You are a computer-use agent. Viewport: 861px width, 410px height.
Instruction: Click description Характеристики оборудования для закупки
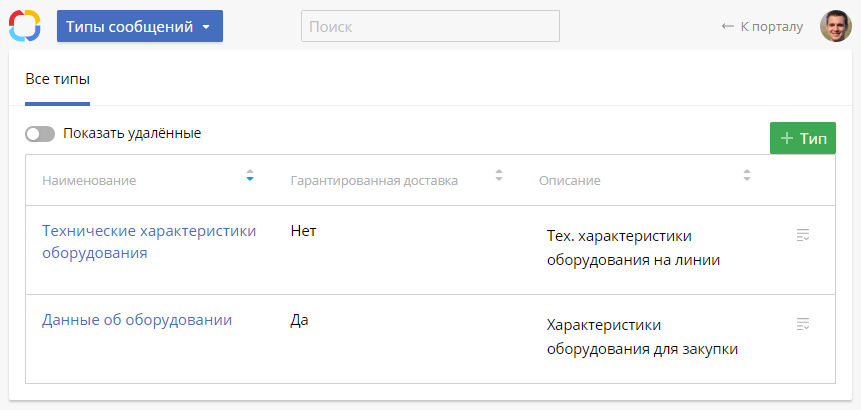tap(642, 337)
